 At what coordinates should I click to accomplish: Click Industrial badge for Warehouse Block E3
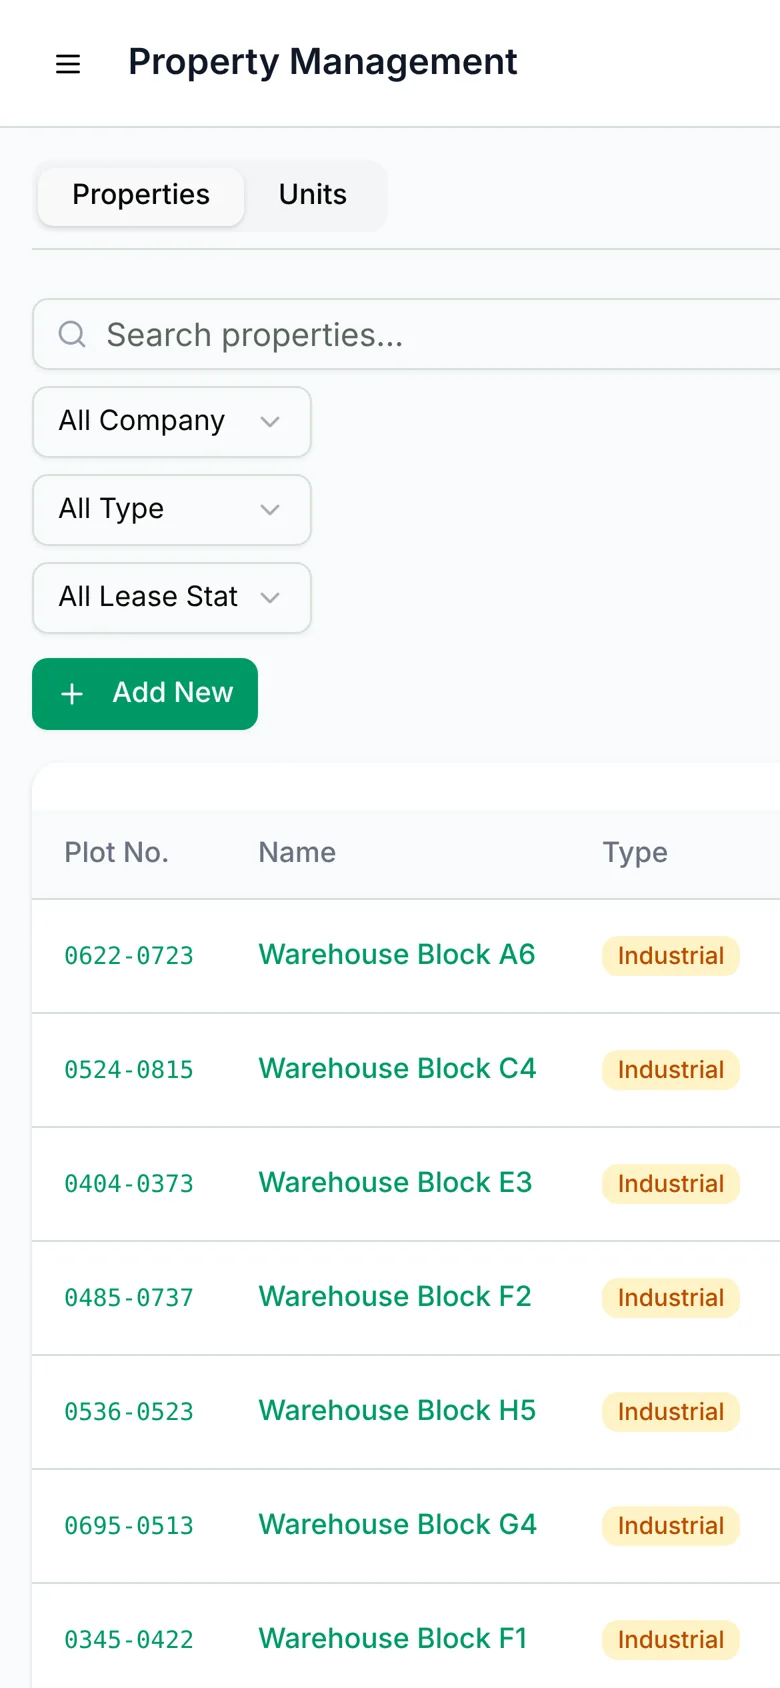coord(671,1184)
